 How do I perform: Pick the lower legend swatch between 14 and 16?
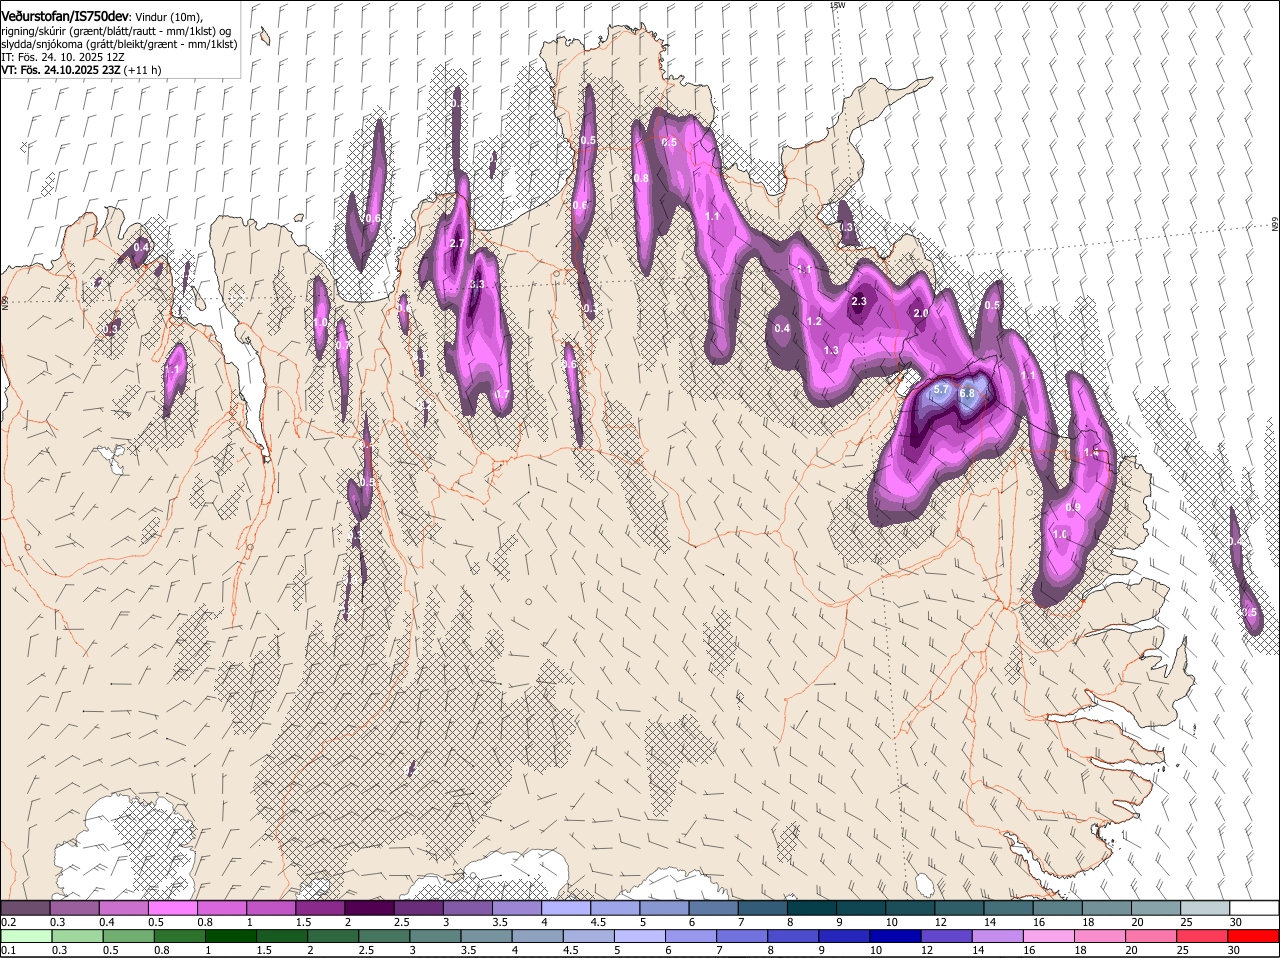click(998, 936)
